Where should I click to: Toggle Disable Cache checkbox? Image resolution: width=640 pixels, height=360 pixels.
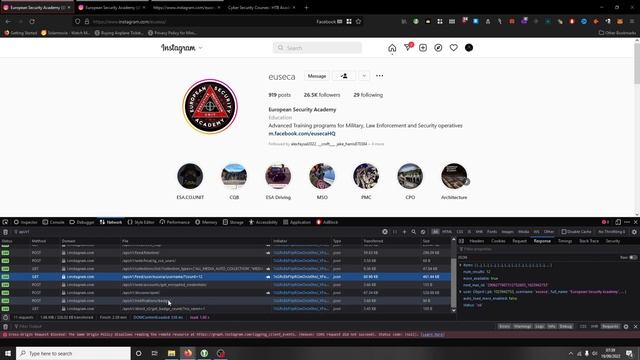point(564,232)
